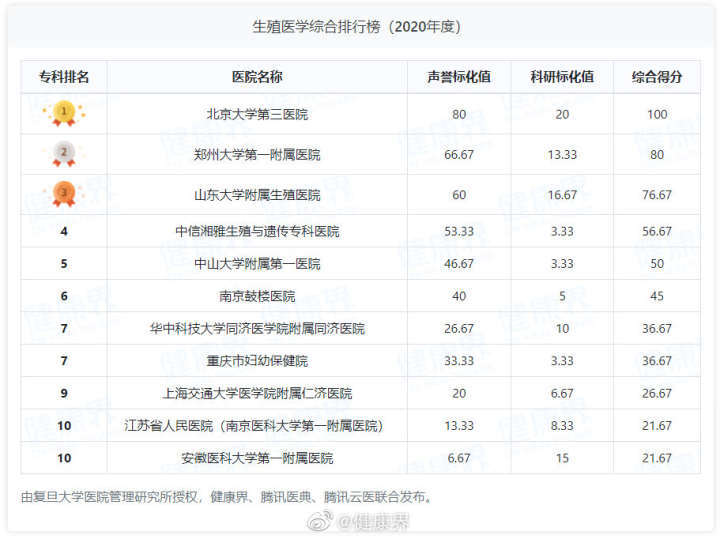Image resolution: width=720 pixels, height=539 pixels.
Task: Select hospital name 南京鼓楼医院
Action: 257,296
